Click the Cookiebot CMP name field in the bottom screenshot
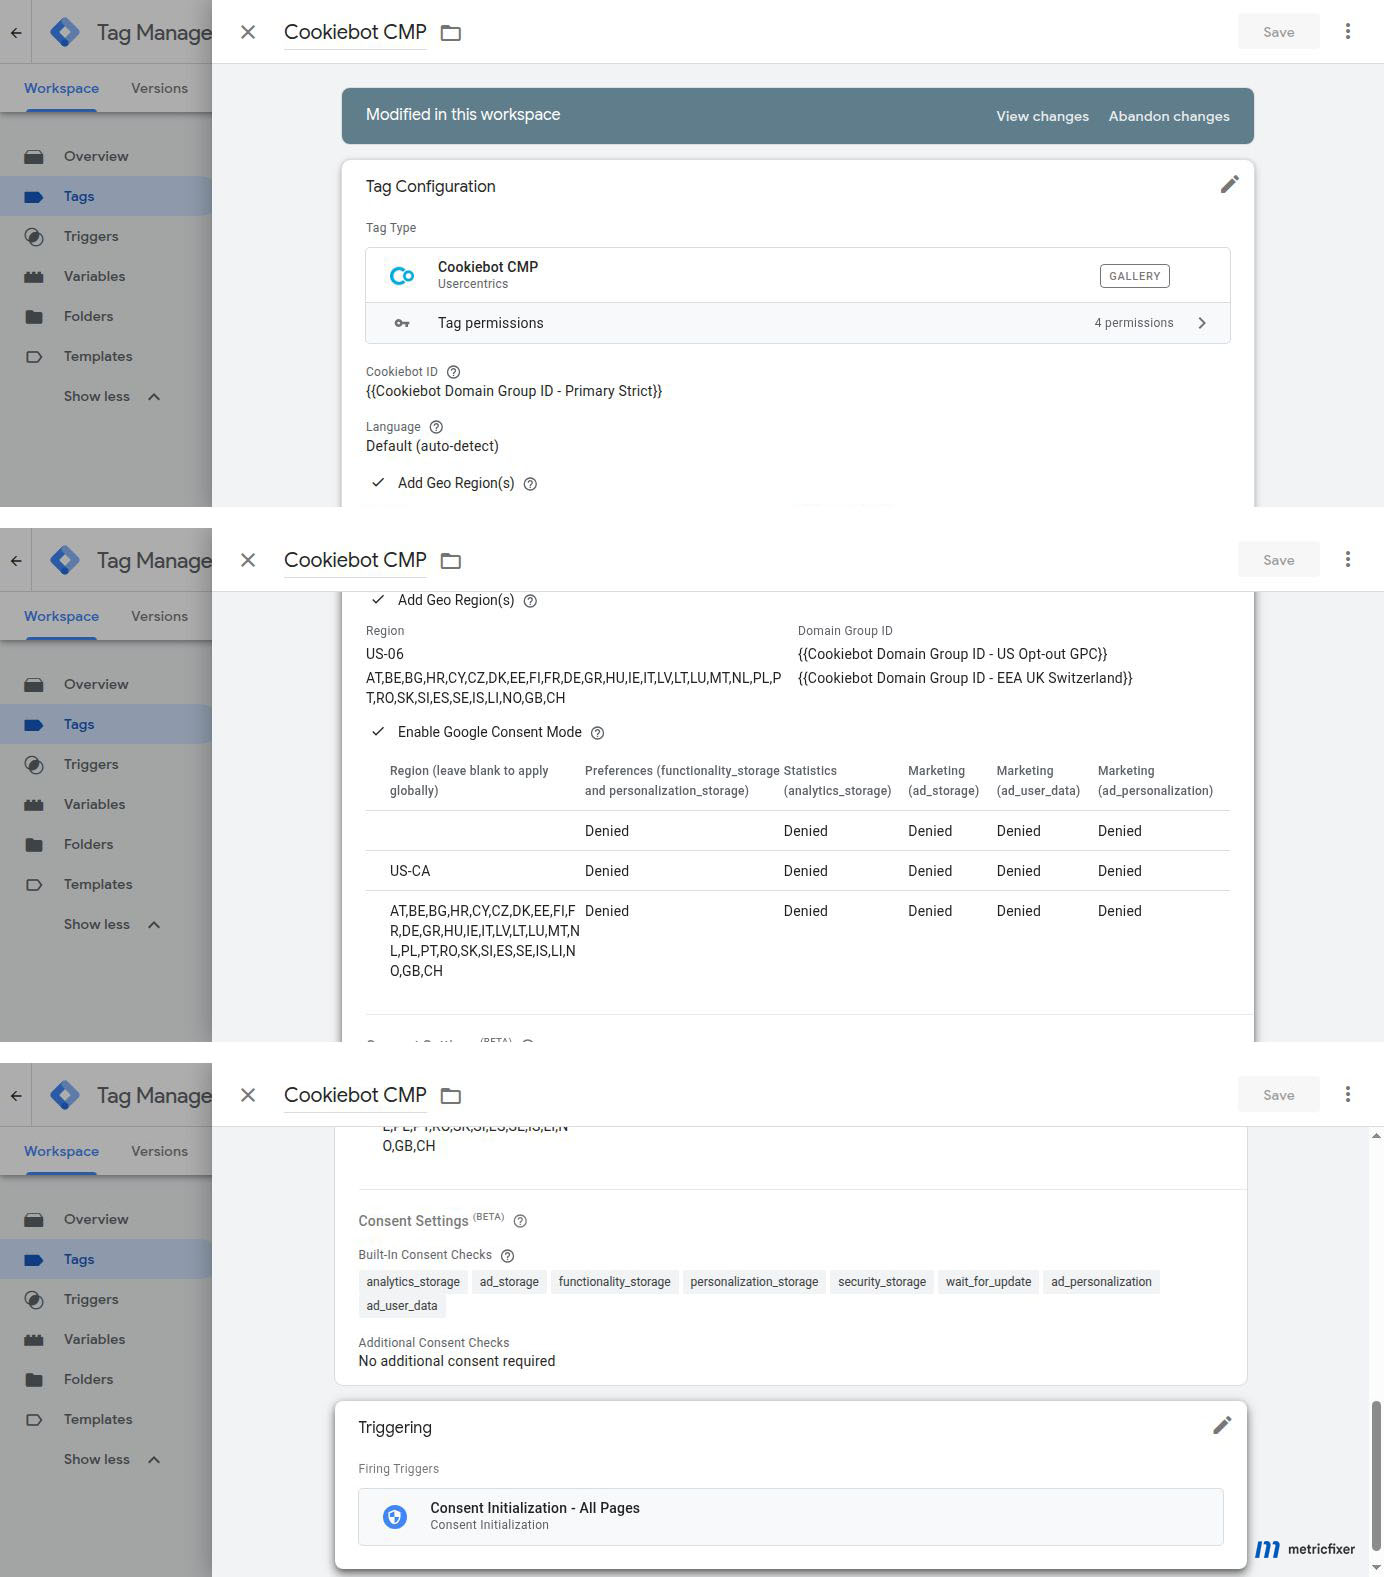Image resolution: width=1384 pixels, height=1577 pixels. 355,1095
